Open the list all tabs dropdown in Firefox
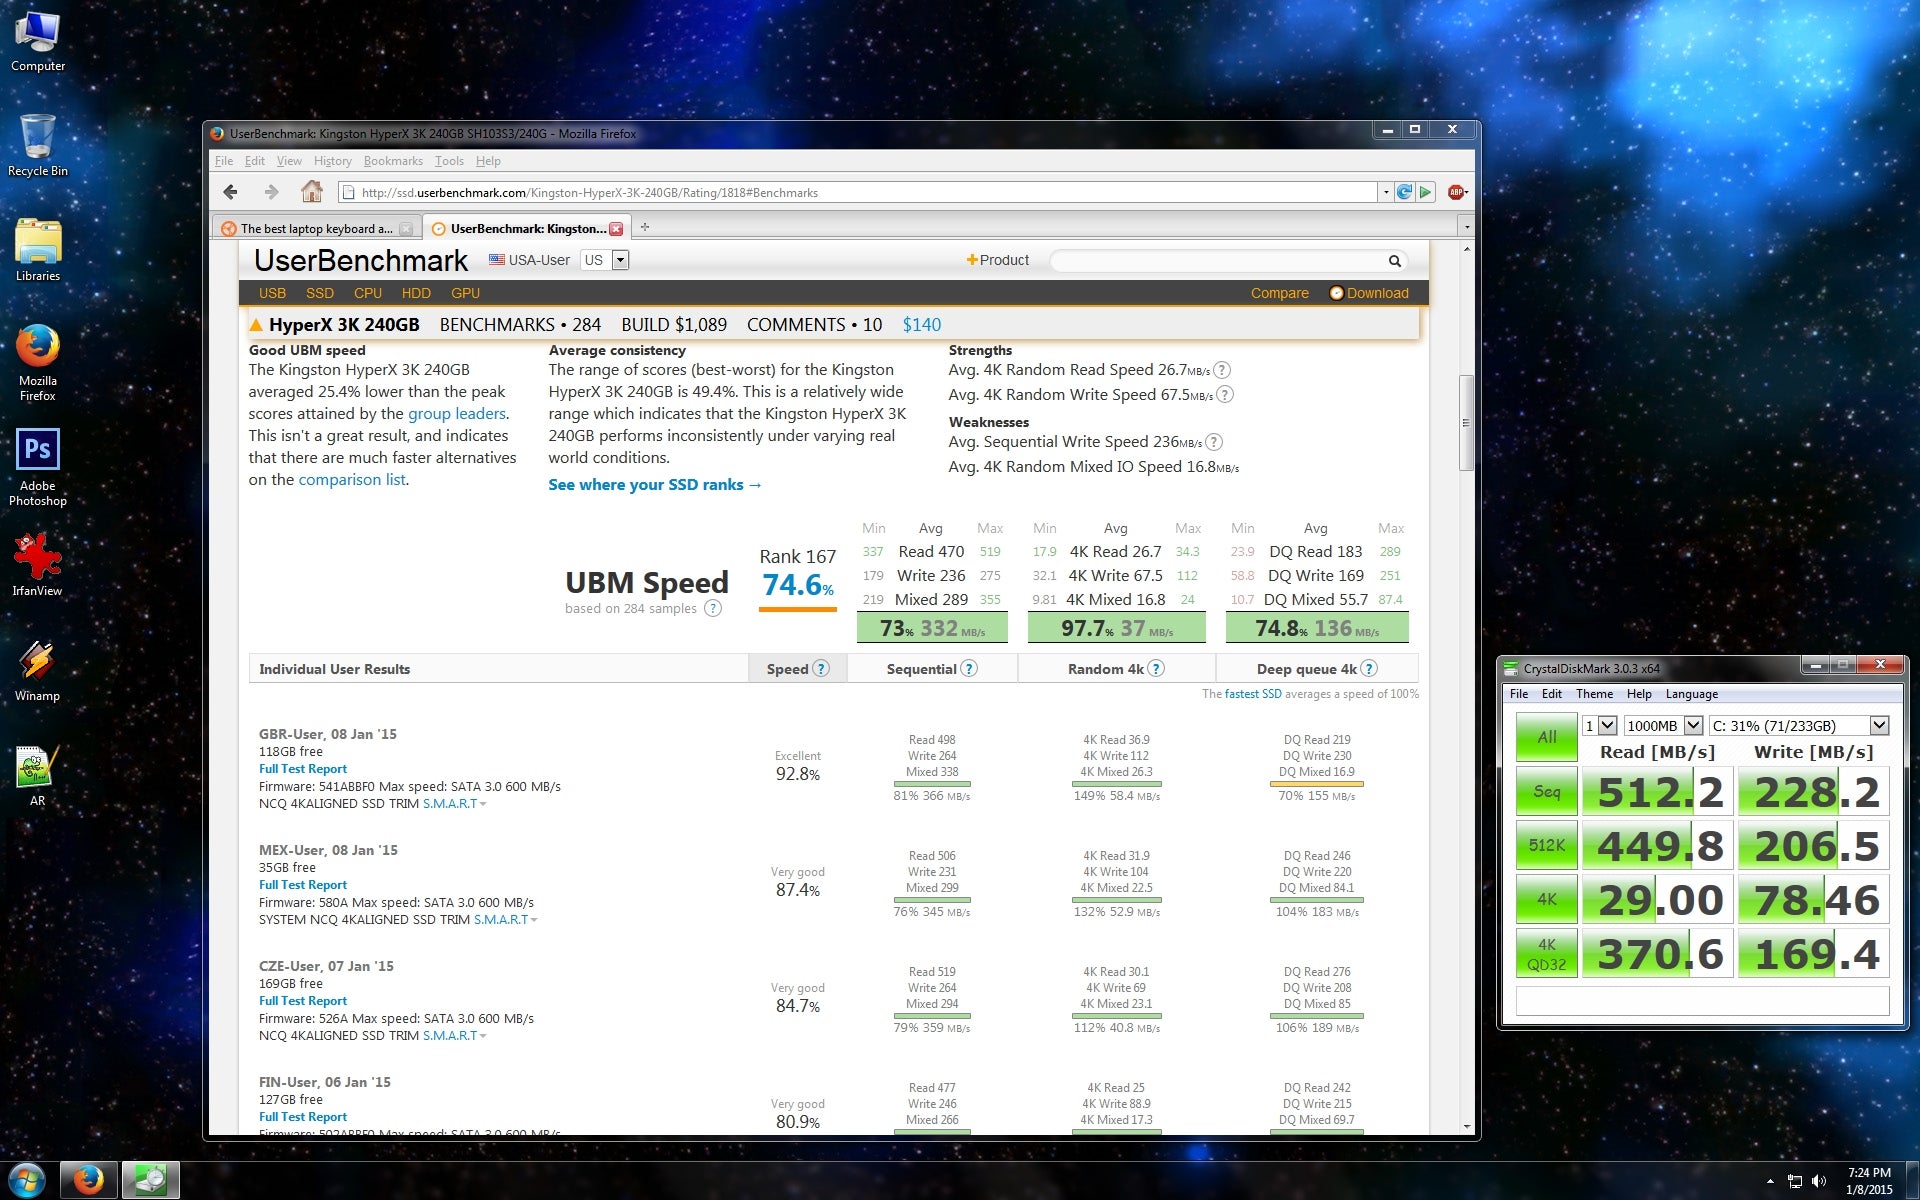1920x1200 pixels. tap(1467, 227)
